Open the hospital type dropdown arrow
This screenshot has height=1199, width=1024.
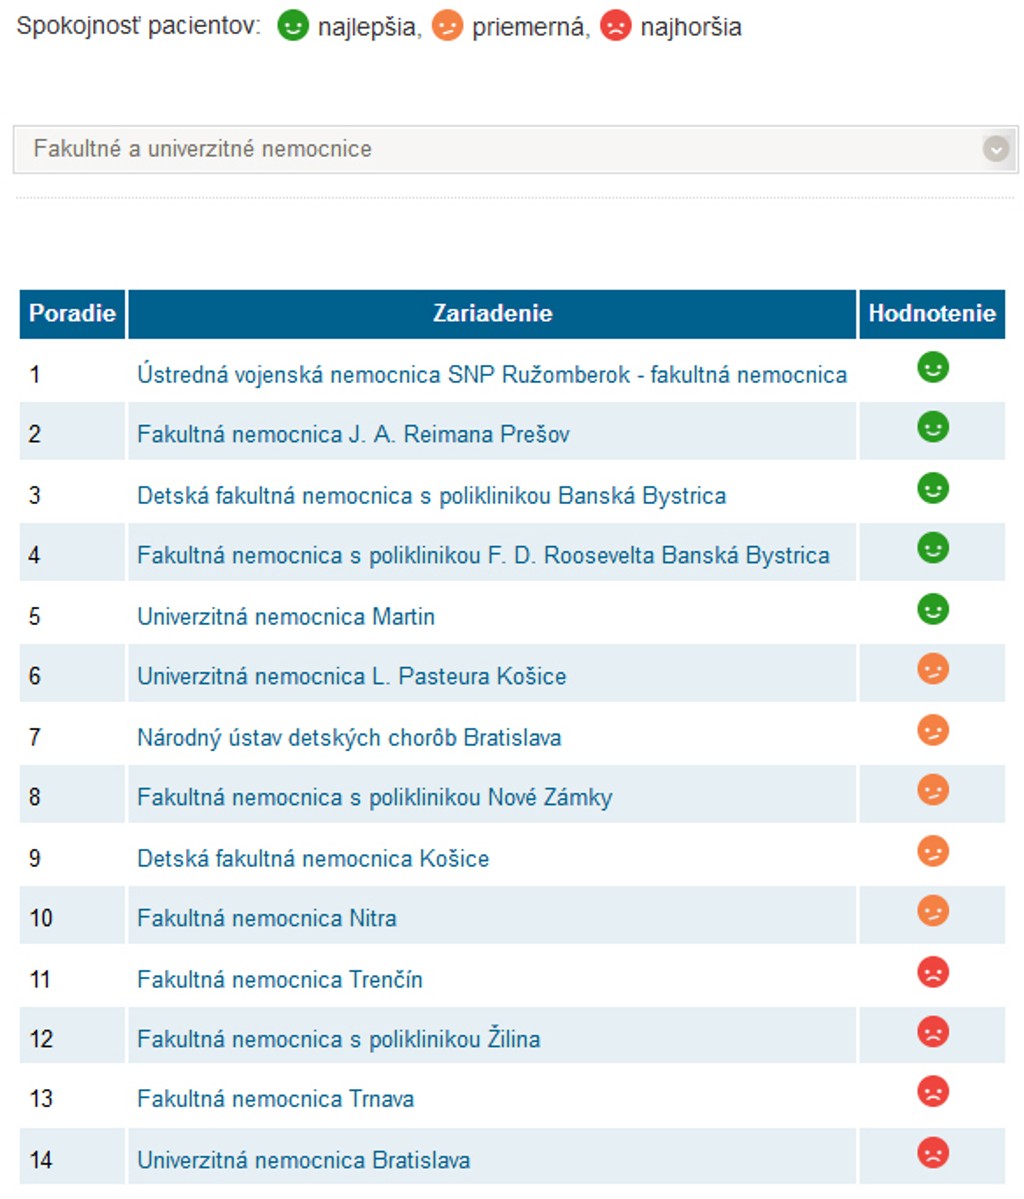click(x=995, y=150)
